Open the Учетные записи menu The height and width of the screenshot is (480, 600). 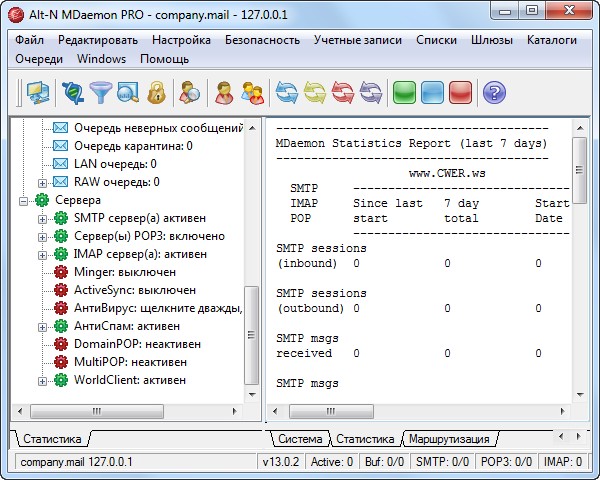(x=357, y=40)
